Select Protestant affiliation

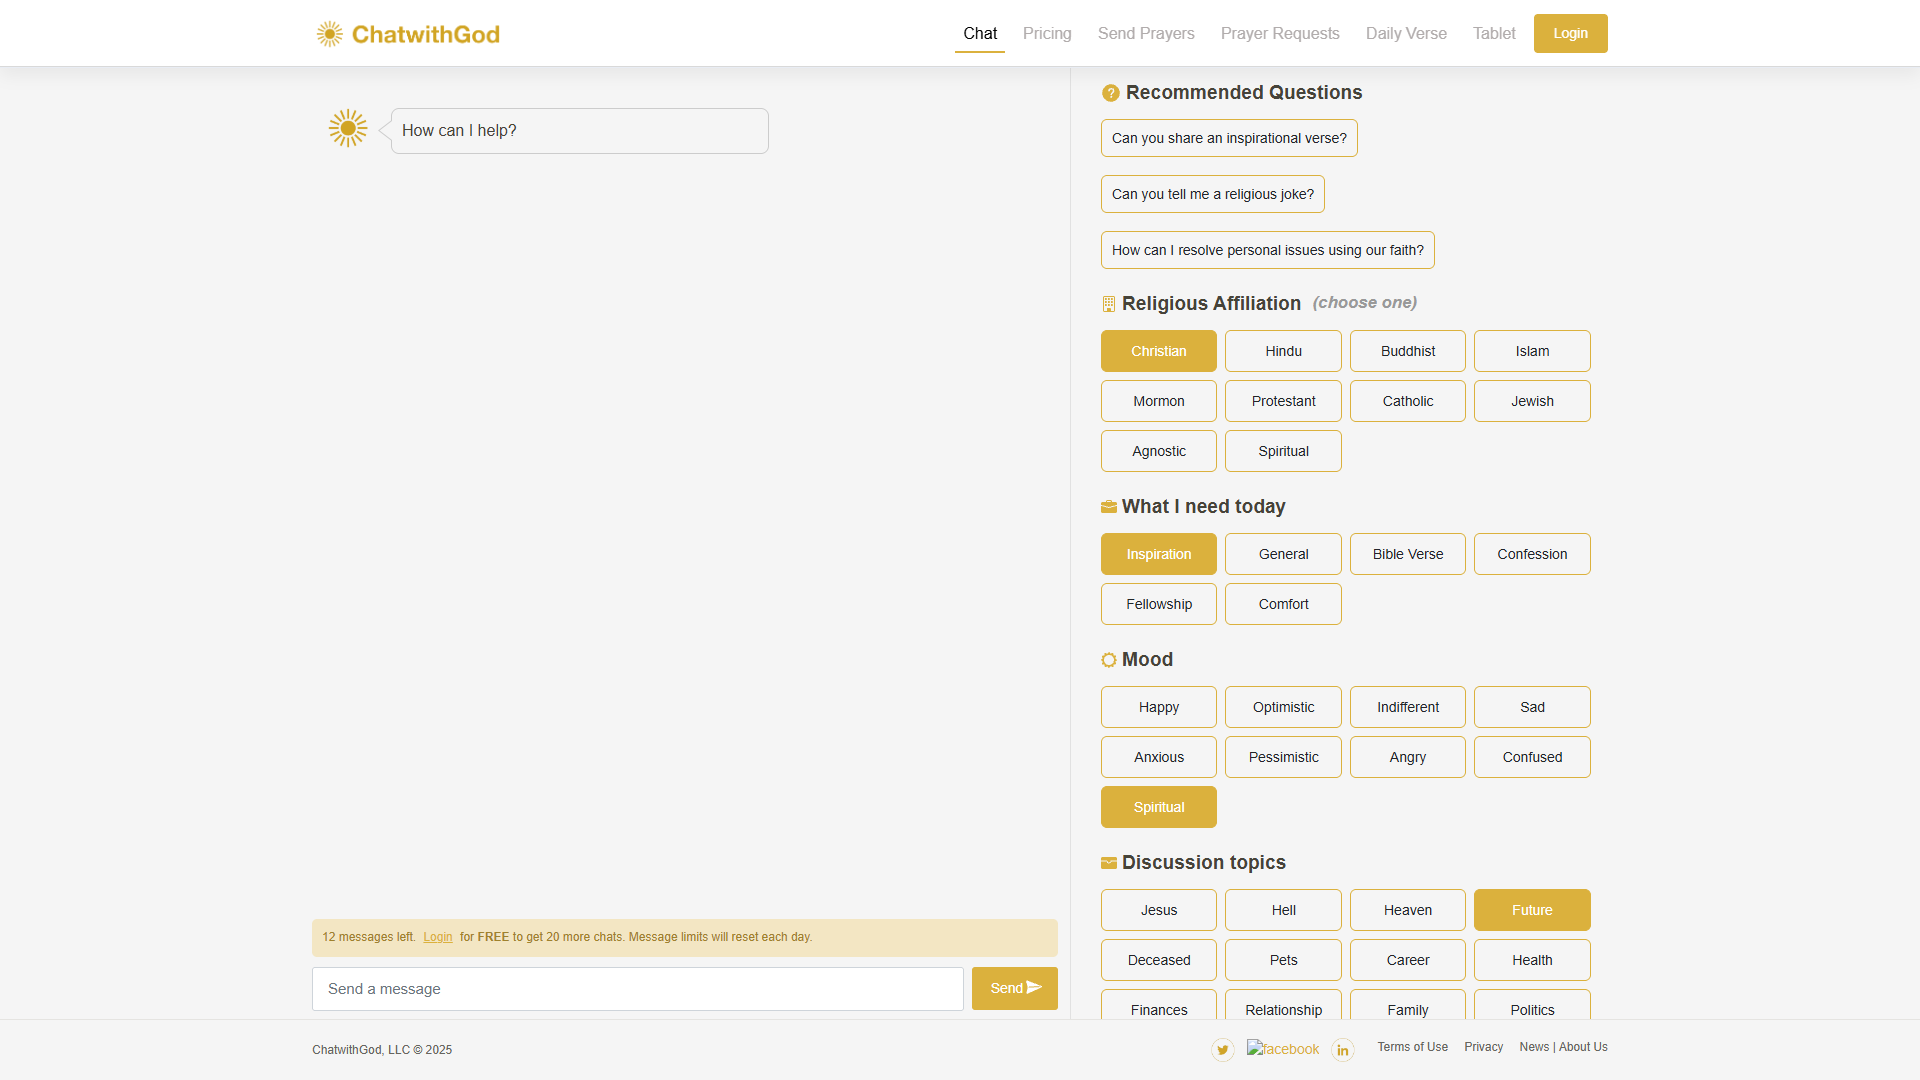(x=1283, y=401)
